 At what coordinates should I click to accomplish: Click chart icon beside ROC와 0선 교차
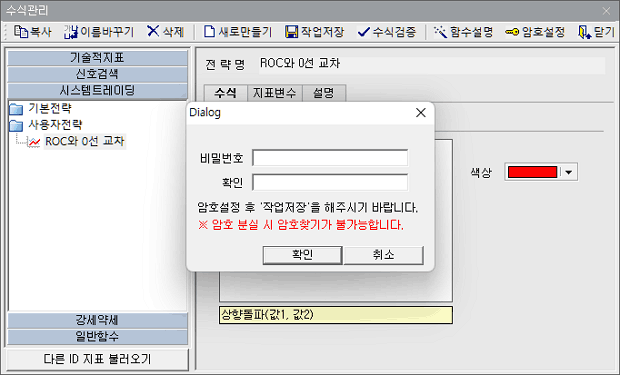tap(34, 142)
